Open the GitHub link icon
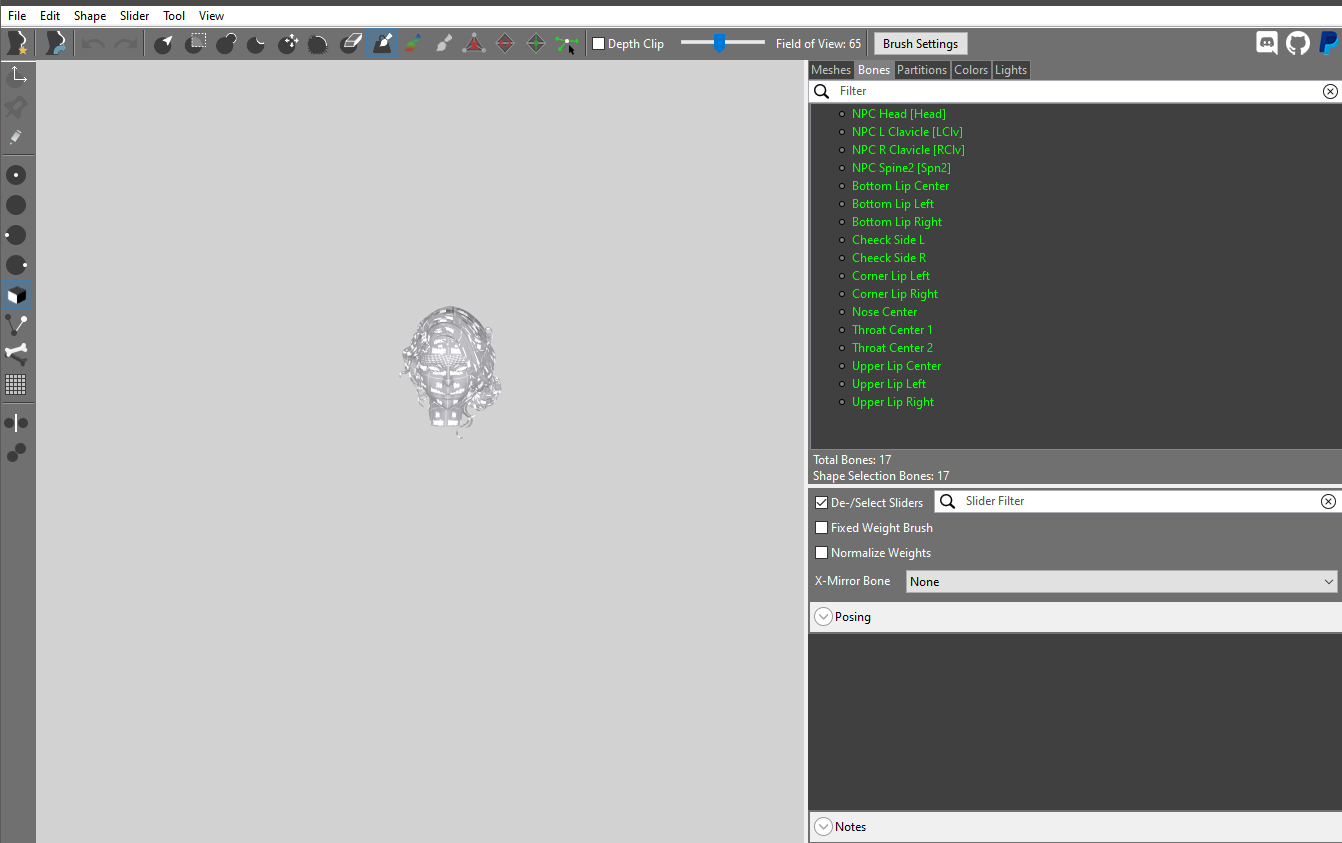 click(1297, 43)
